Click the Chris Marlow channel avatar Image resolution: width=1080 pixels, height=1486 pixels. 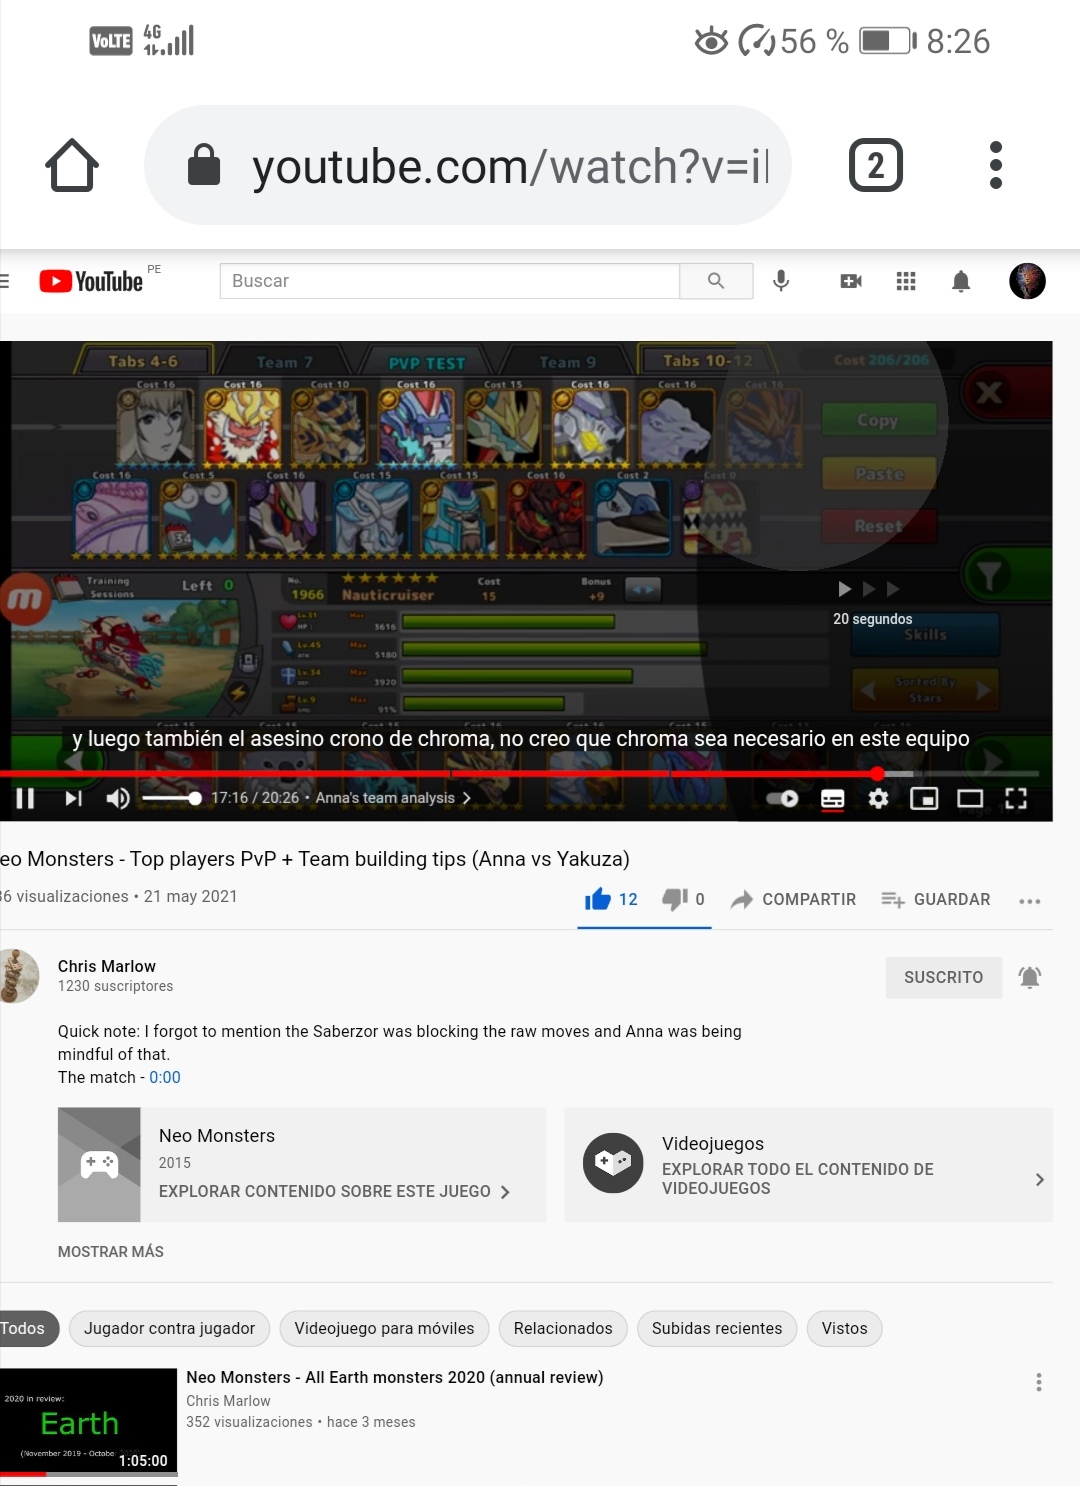pos(16,976)
